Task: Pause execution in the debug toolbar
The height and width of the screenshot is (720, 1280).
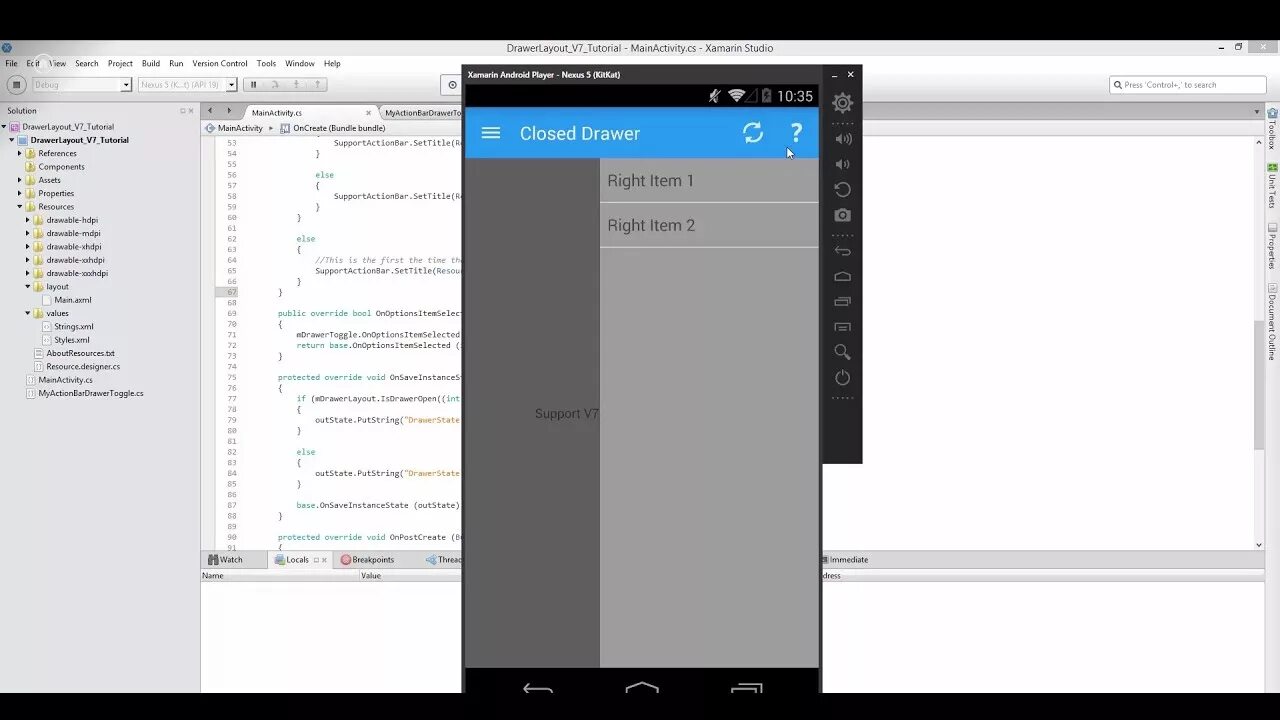Action: 254,85
